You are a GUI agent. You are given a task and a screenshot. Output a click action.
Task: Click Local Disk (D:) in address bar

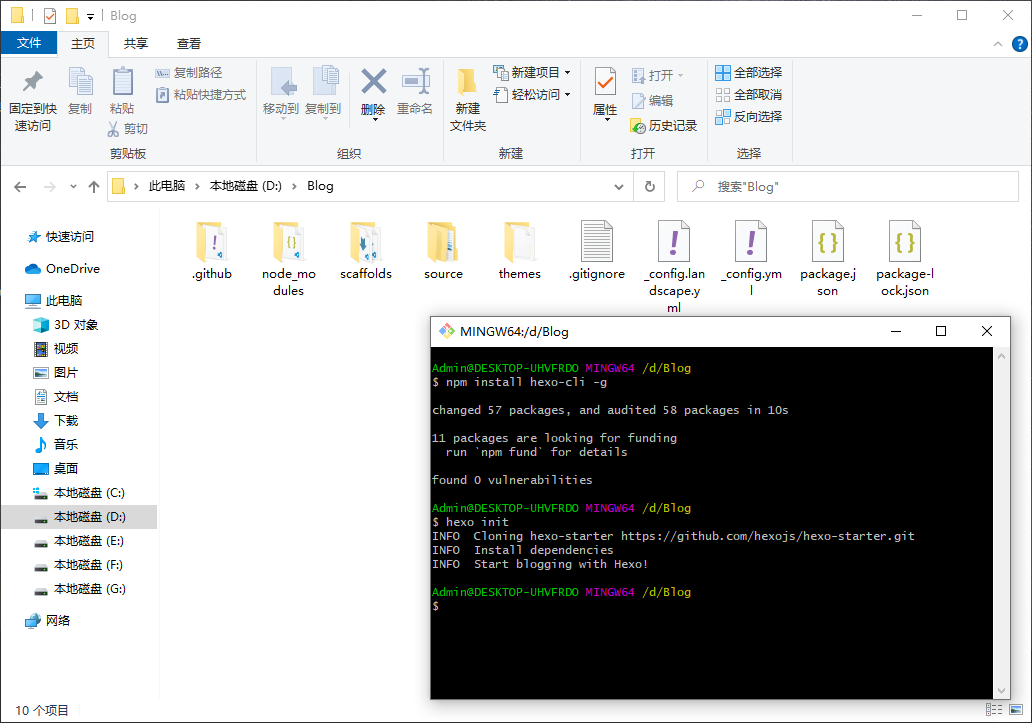coord(245,186)
